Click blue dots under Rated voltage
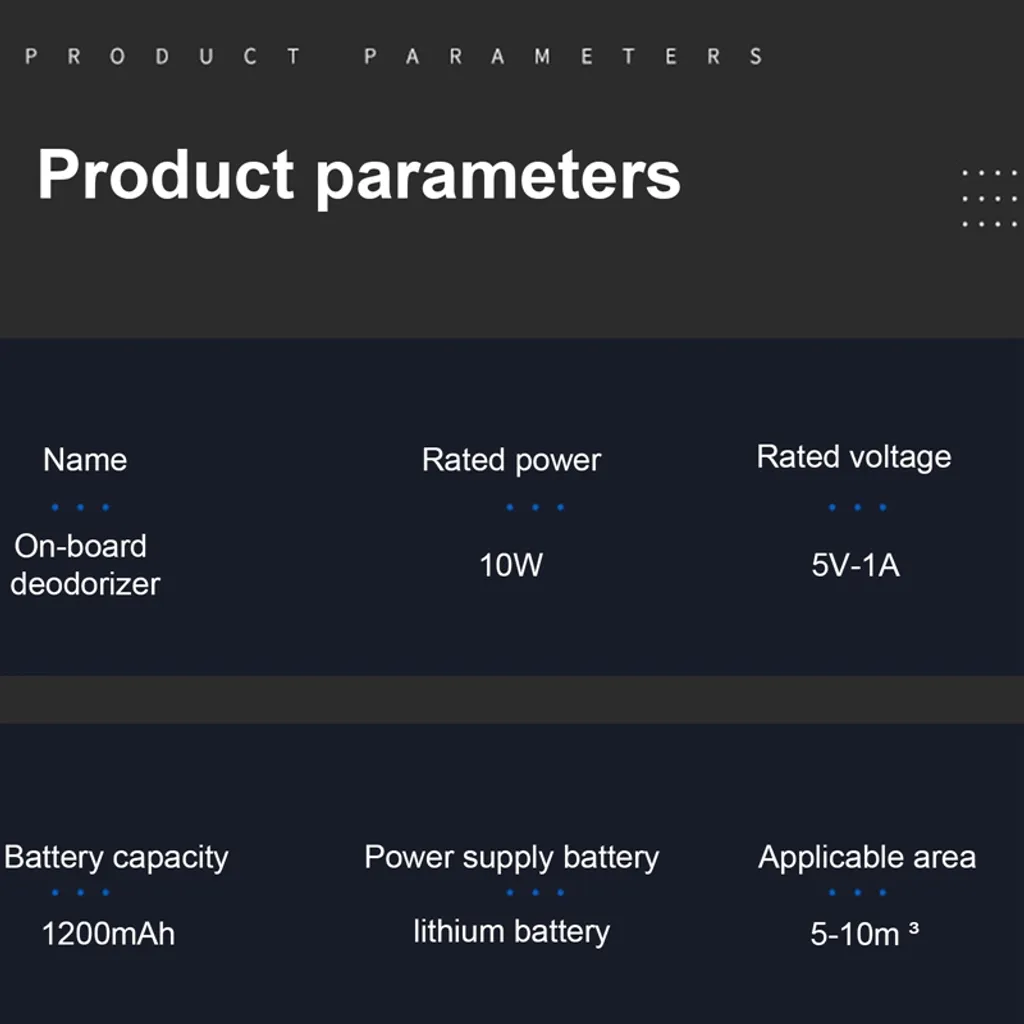1024x1024 pixels. point(857,507)
